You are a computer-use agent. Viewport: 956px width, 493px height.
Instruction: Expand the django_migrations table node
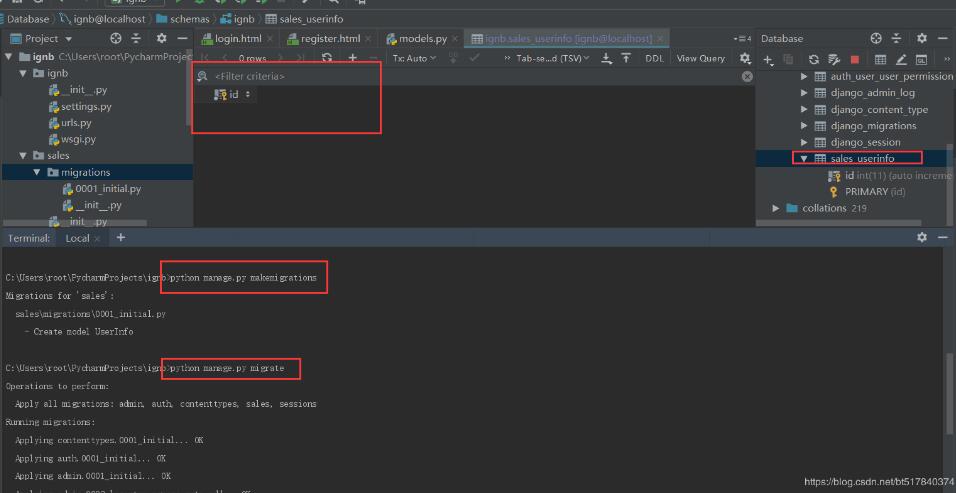805,126
